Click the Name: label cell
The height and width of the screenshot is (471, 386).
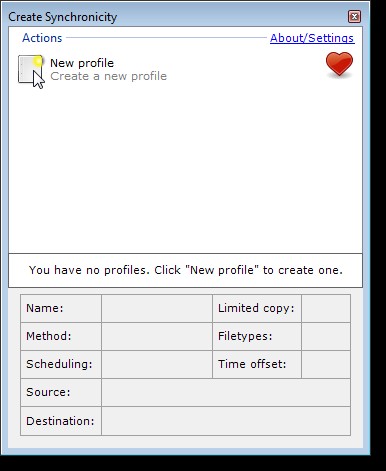point(61,308)
